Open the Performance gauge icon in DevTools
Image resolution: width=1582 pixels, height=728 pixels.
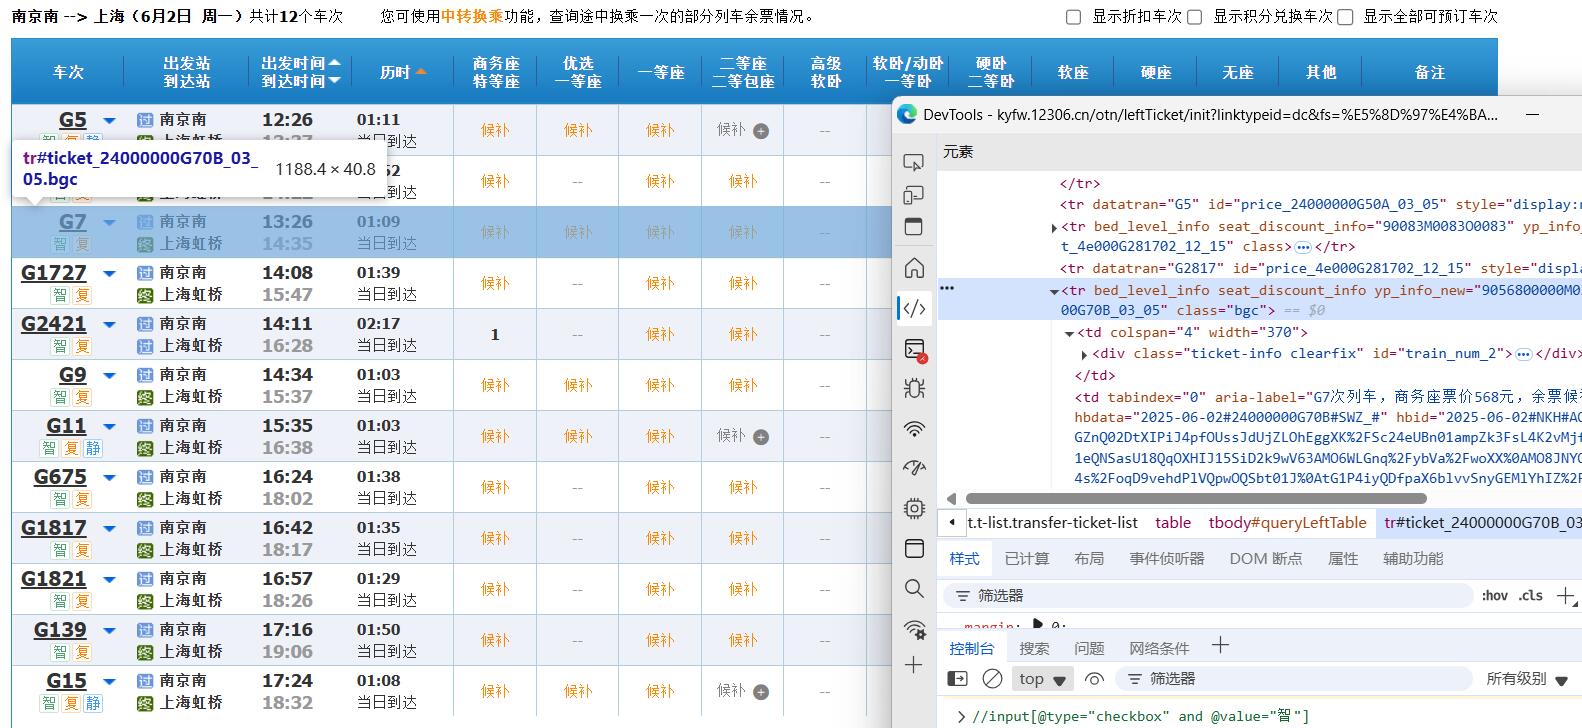pyautogui.click(x=913, y=468)
